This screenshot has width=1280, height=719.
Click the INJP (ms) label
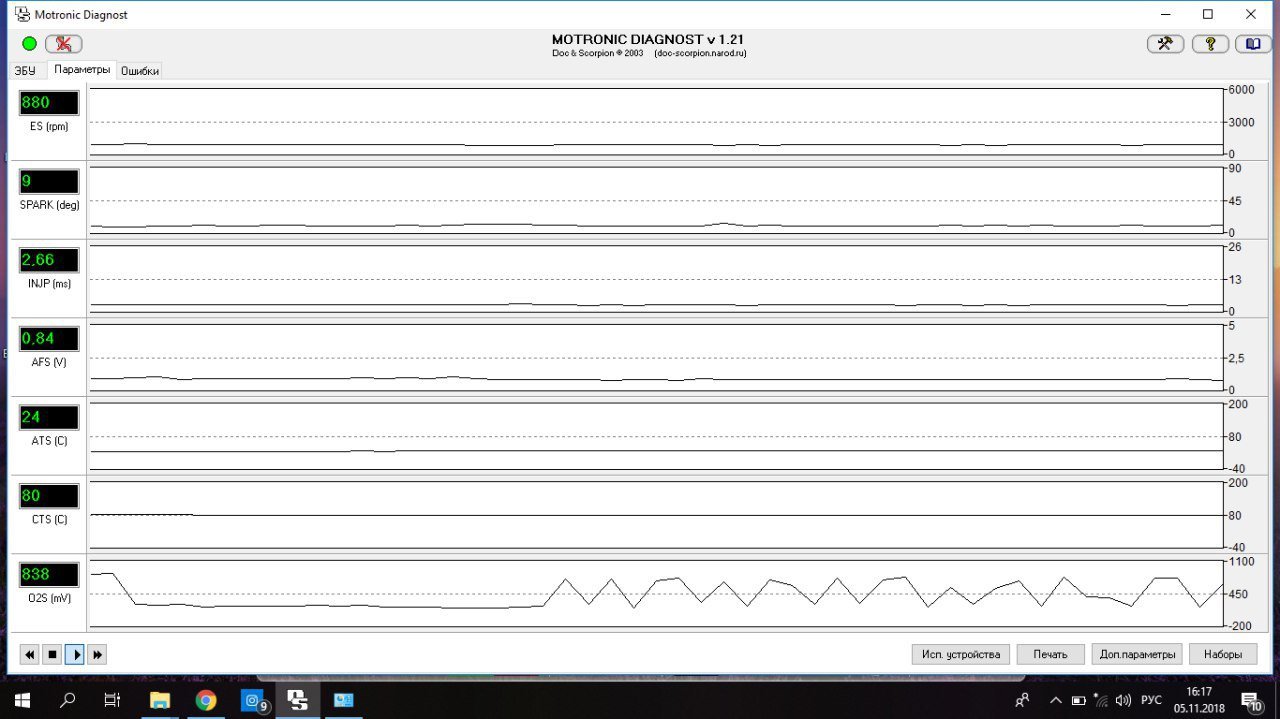(49, 283)
